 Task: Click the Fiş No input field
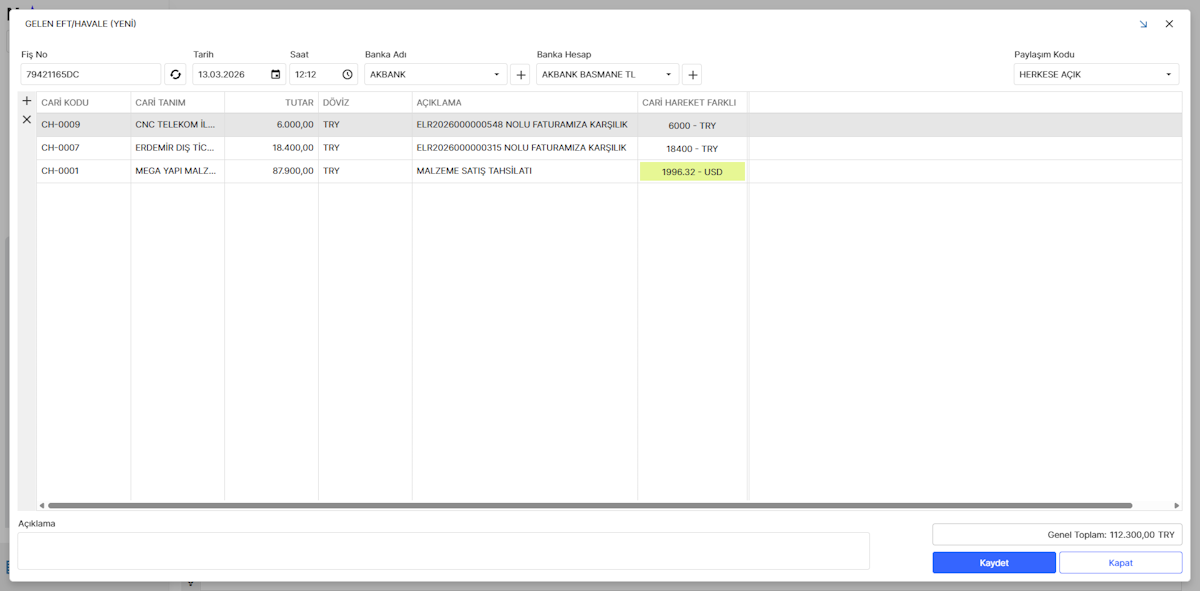pyautogui.click(x=90, y=74)
